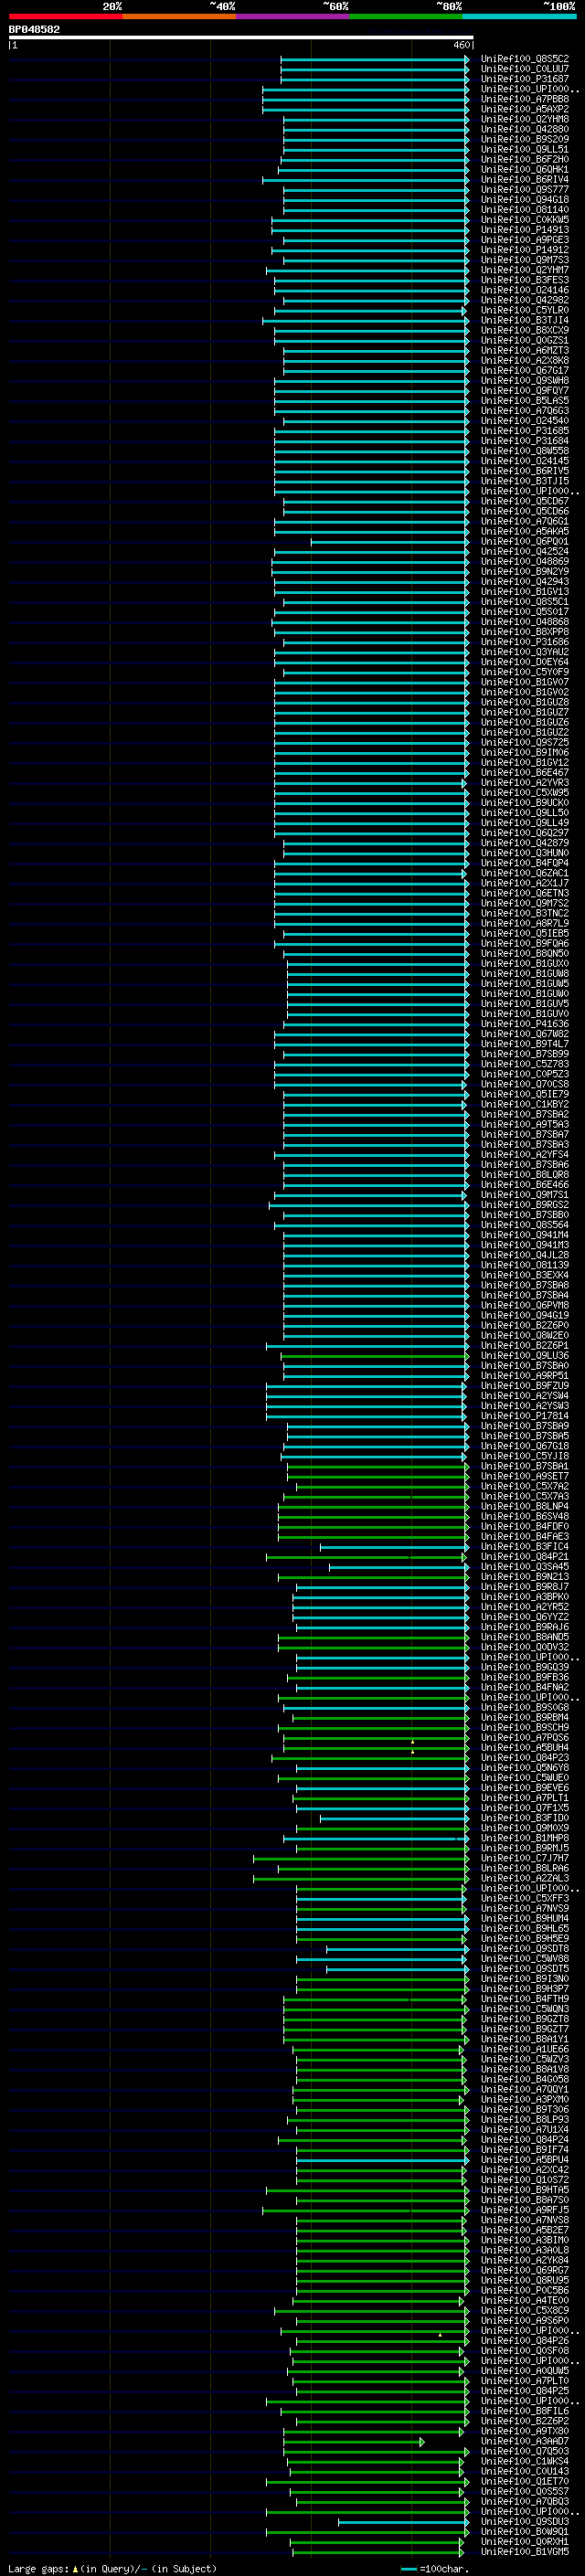The width and height of the screenshot is (585, 2576).
Task: Select hit label UniRef100_B6RIV4
Action: coord(525,180)
